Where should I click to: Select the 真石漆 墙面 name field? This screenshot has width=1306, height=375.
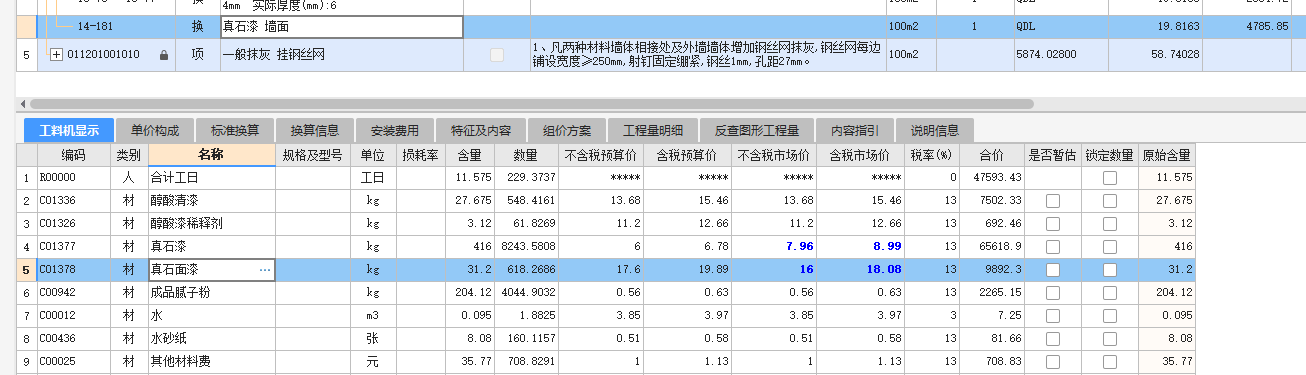tap(342, 27)
